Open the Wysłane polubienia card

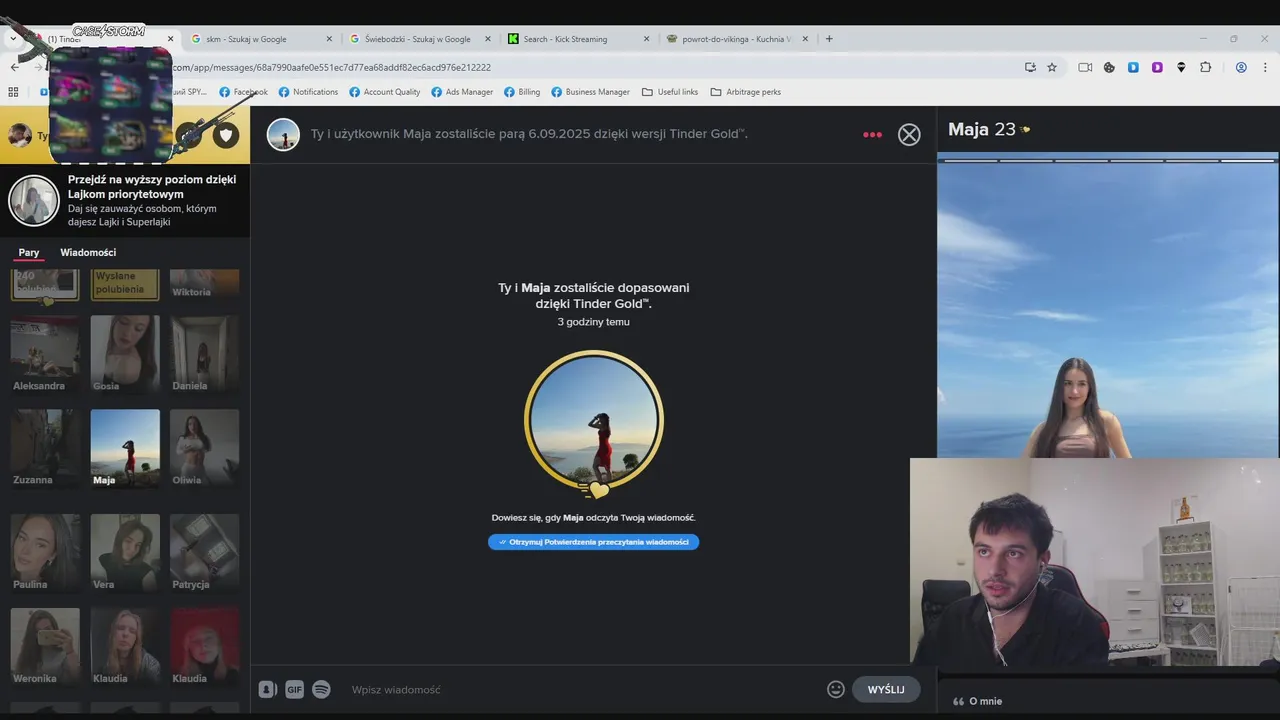[x=125, y=285]
